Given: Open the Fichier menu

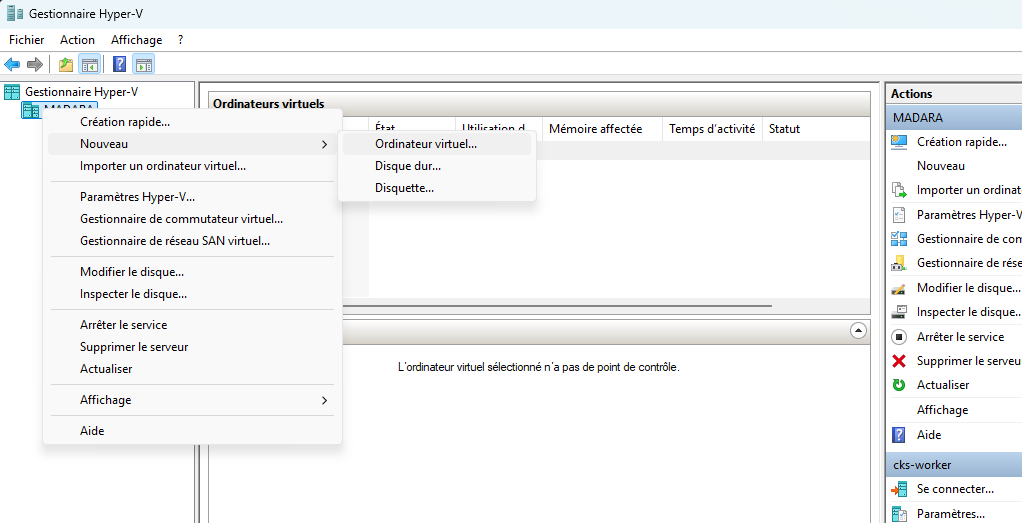Looking at the screenshot, I should [27, 40].
